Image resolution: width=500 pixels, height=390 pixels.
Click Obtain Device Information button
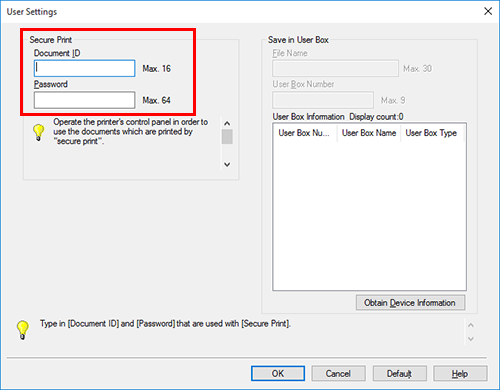point(410,303)
